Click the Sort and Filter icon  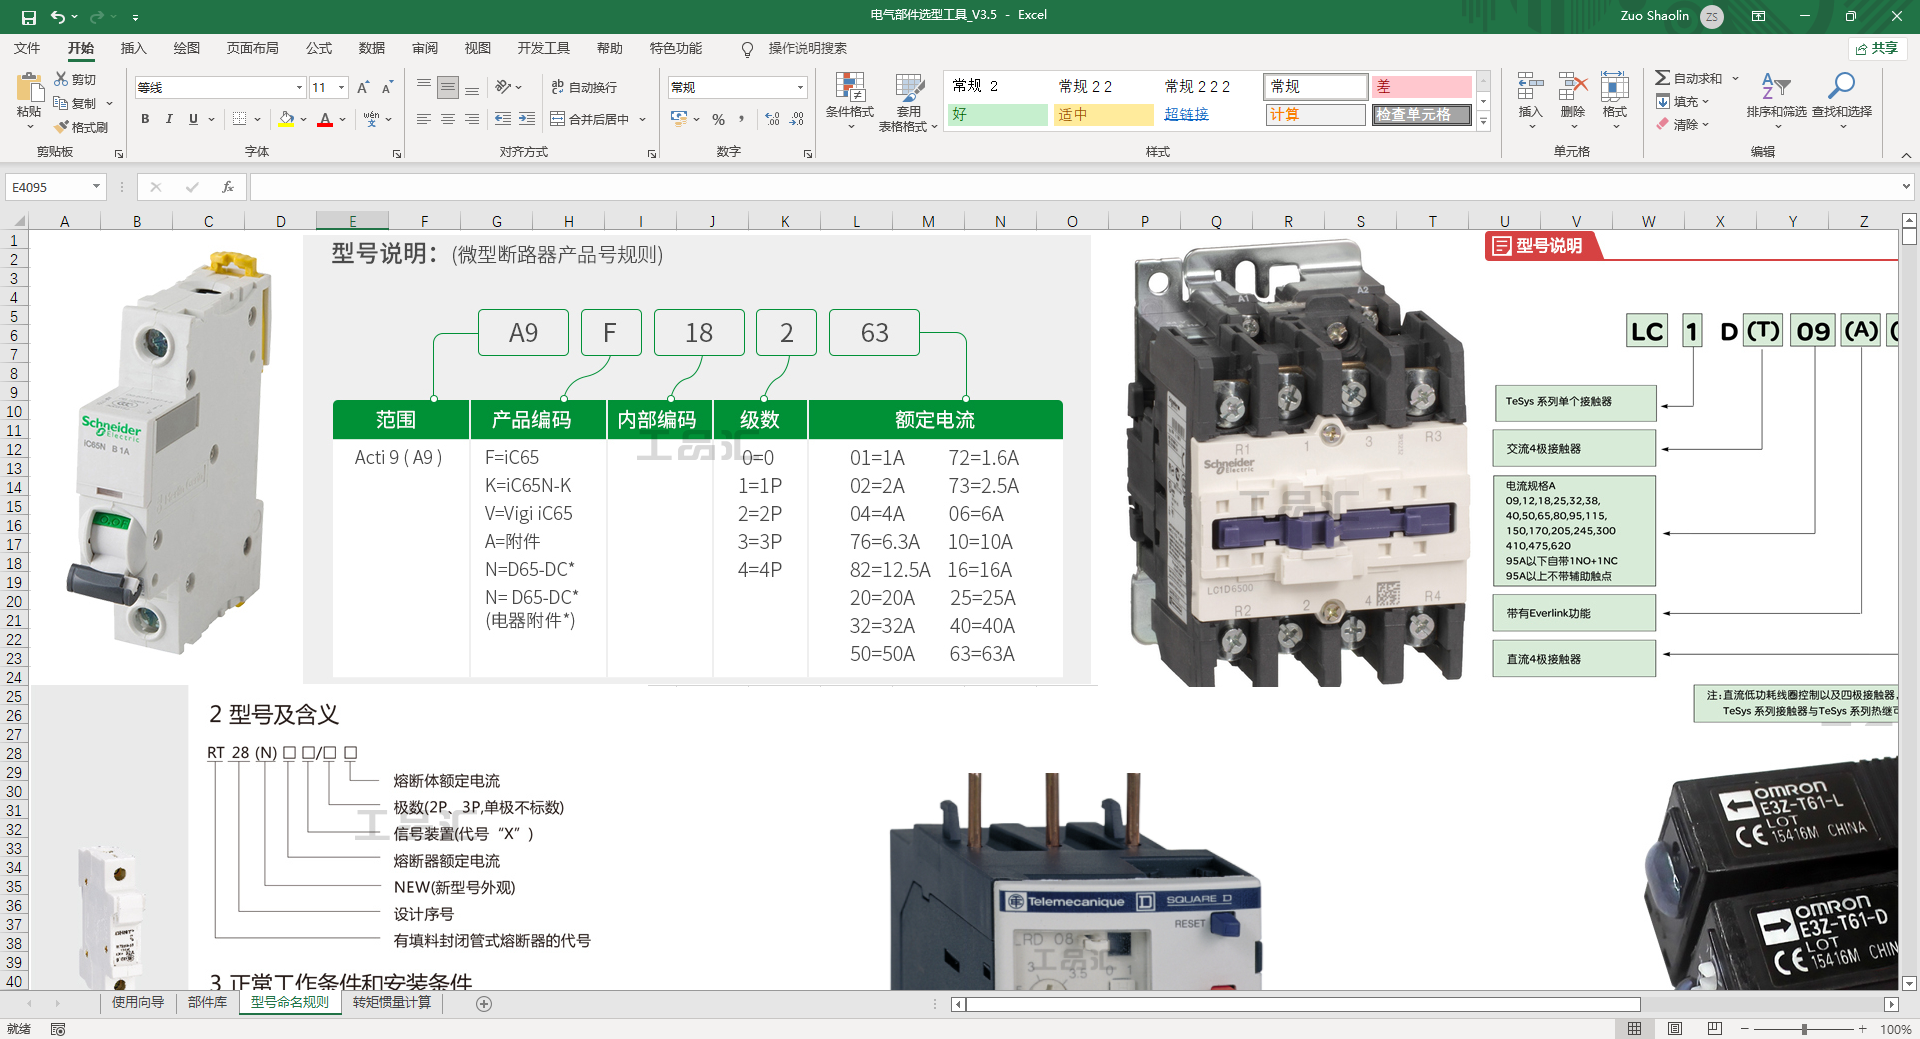[1775, 88]
